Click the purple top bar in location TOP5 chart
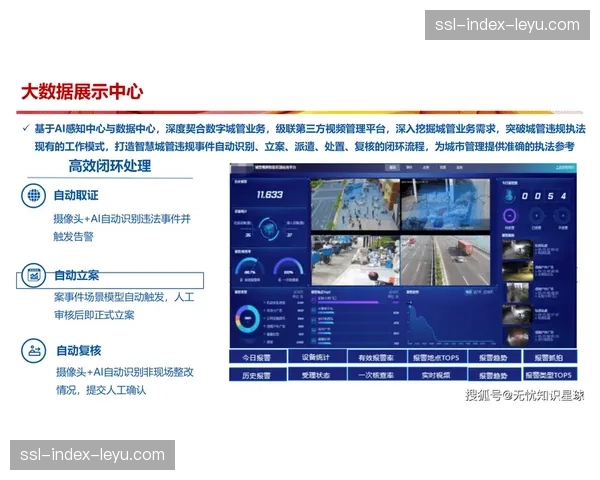This screenshot has width=600, height=480. tap(348, 302)
